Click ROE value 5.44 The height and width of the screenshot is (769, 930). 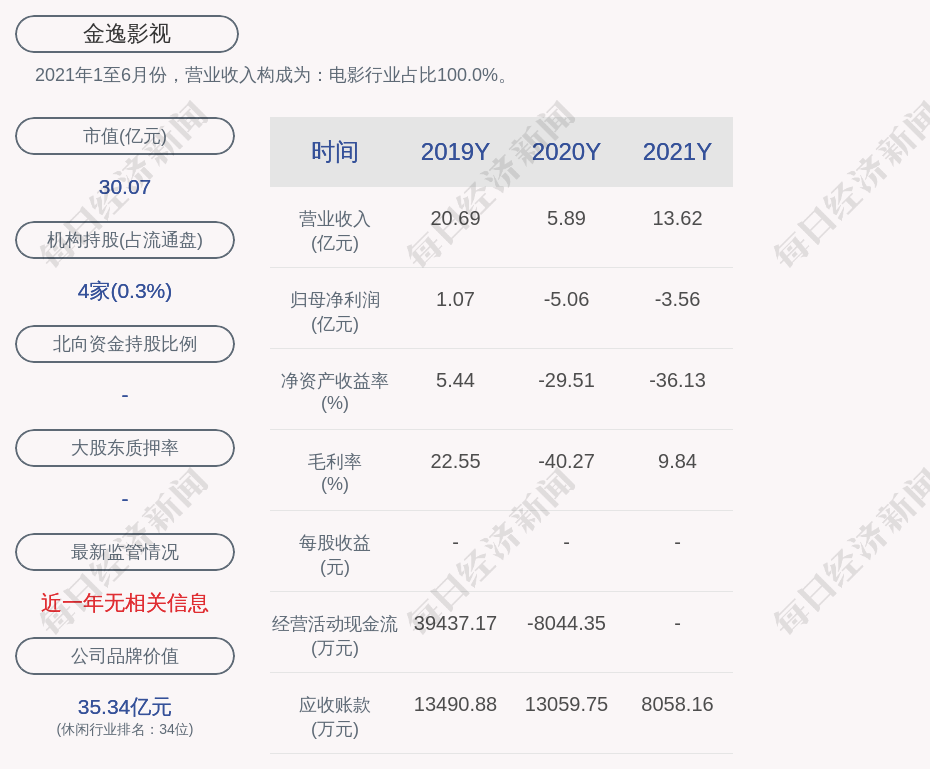[455, 380]
